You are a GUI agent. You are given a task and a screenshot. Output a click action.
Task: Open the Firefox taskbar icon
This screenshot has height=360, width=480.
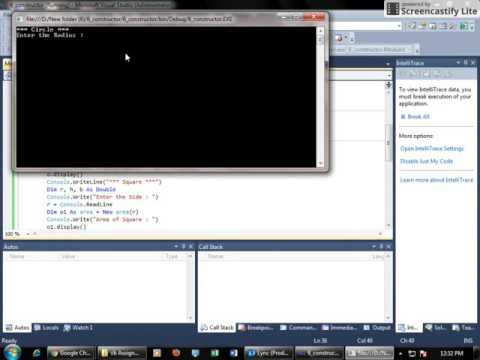[176, 353]
